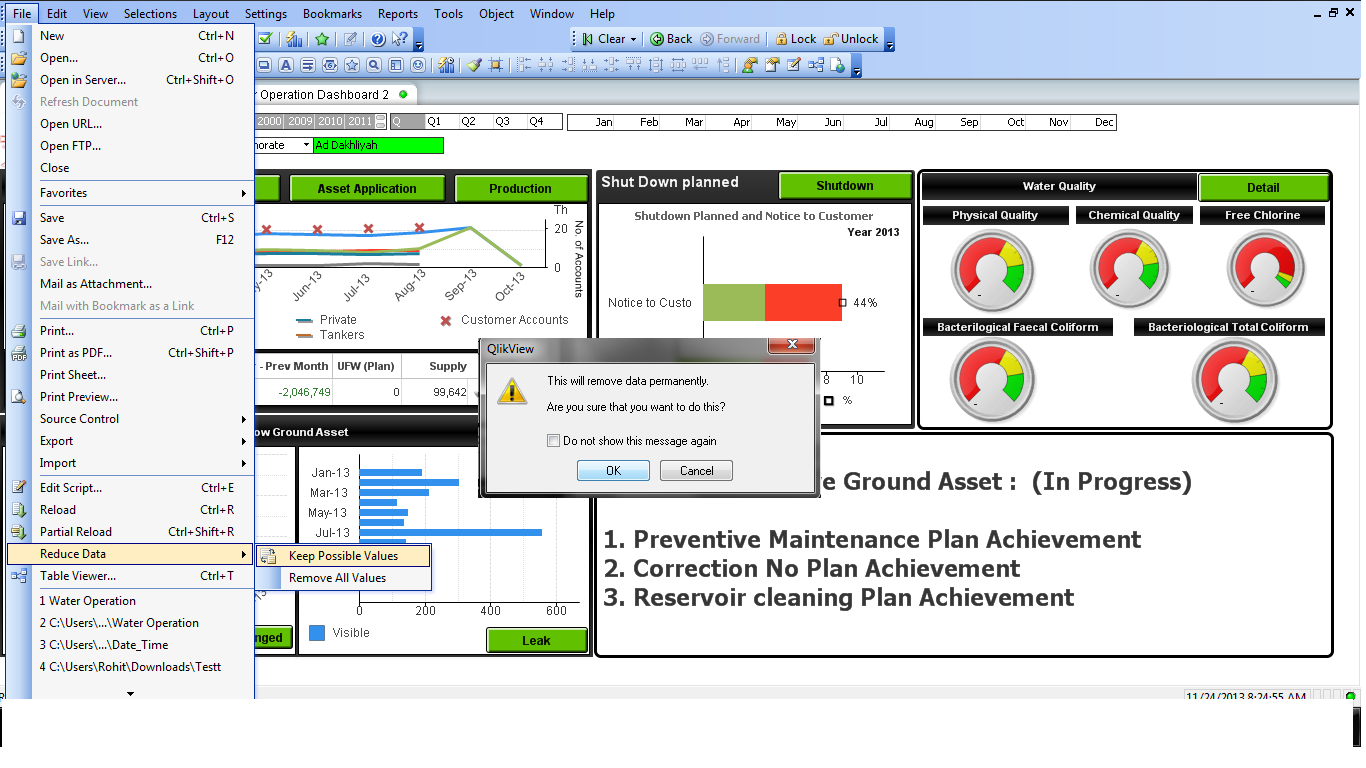The width and height of the screenshot is (1366, 768).
Task: Click the Back navigation toolbar icon
Action: point(658,39)
